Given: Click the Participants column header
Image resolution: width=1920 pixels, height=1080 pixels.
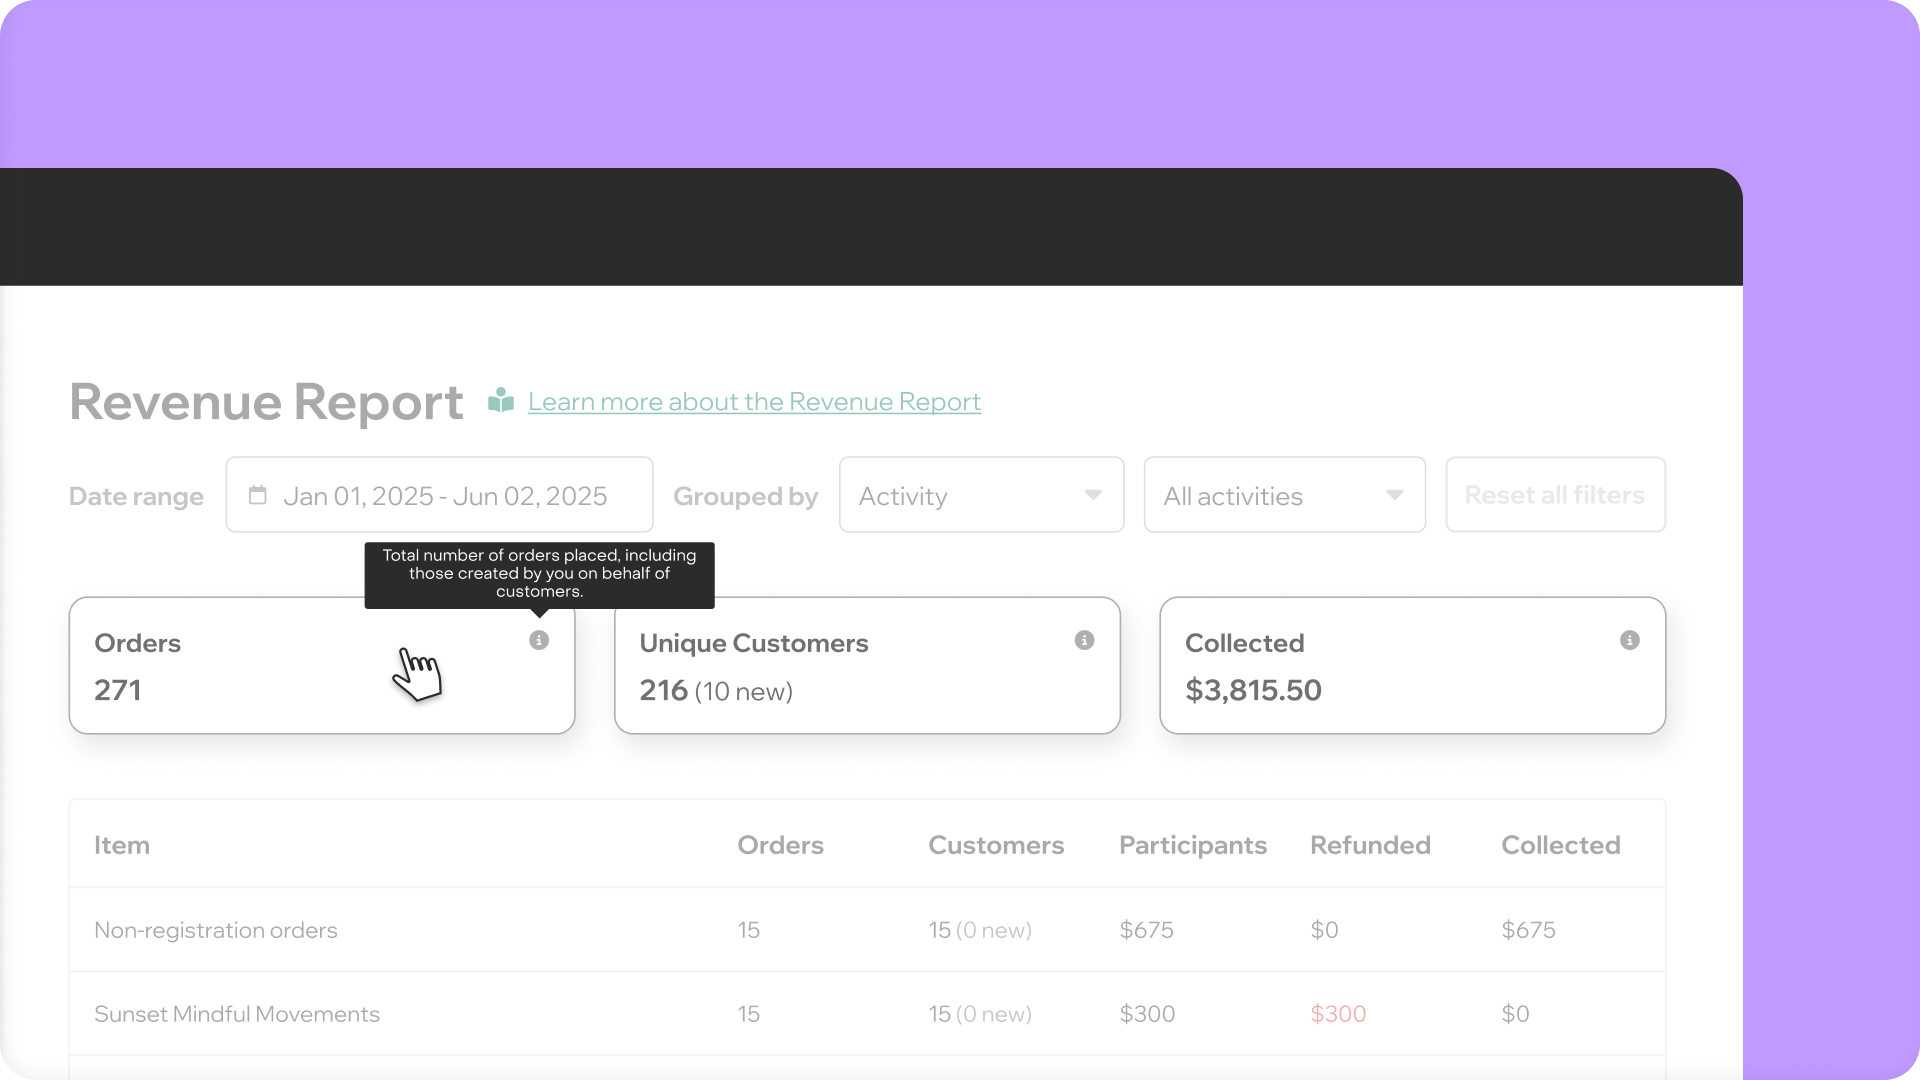Looking at the screenshot, I should (1192, 845).
